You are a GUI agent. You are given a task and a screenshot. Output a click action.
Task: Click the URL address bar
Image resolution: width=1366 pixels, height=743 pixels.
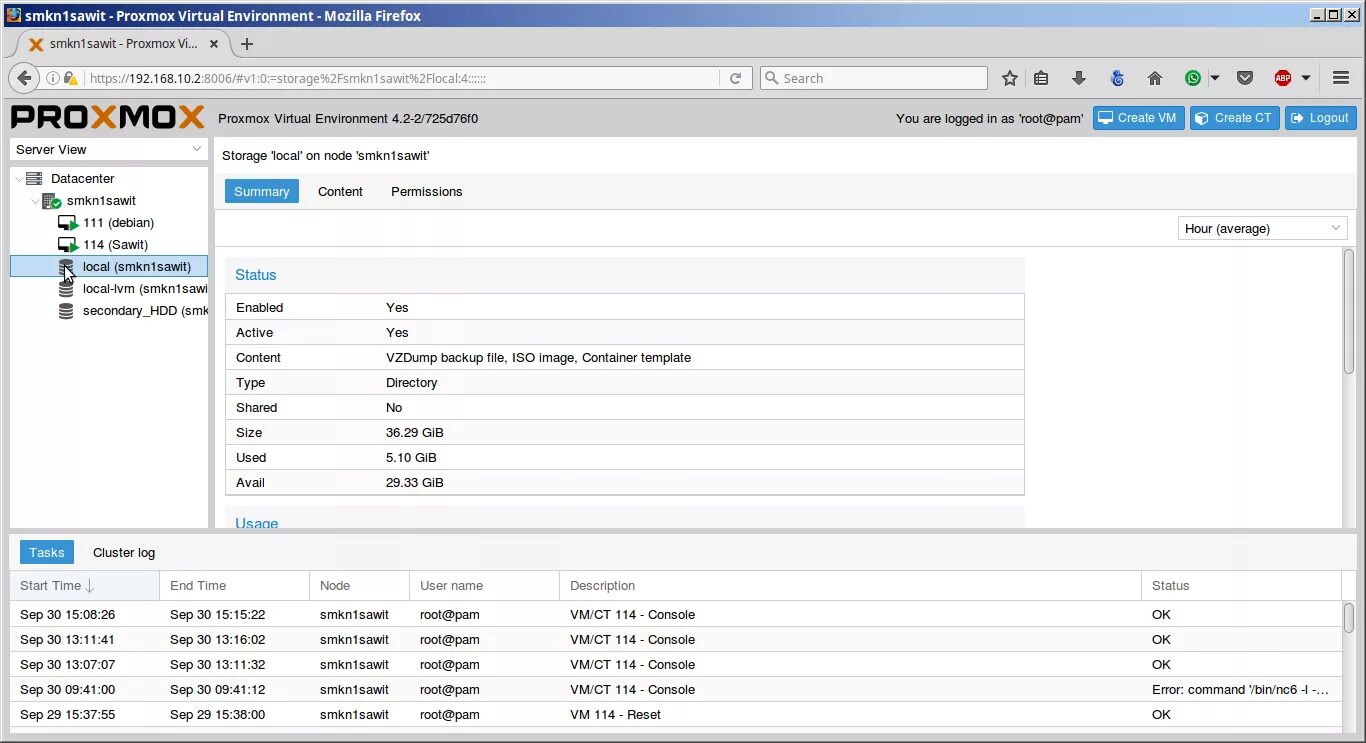pos(400,78)
